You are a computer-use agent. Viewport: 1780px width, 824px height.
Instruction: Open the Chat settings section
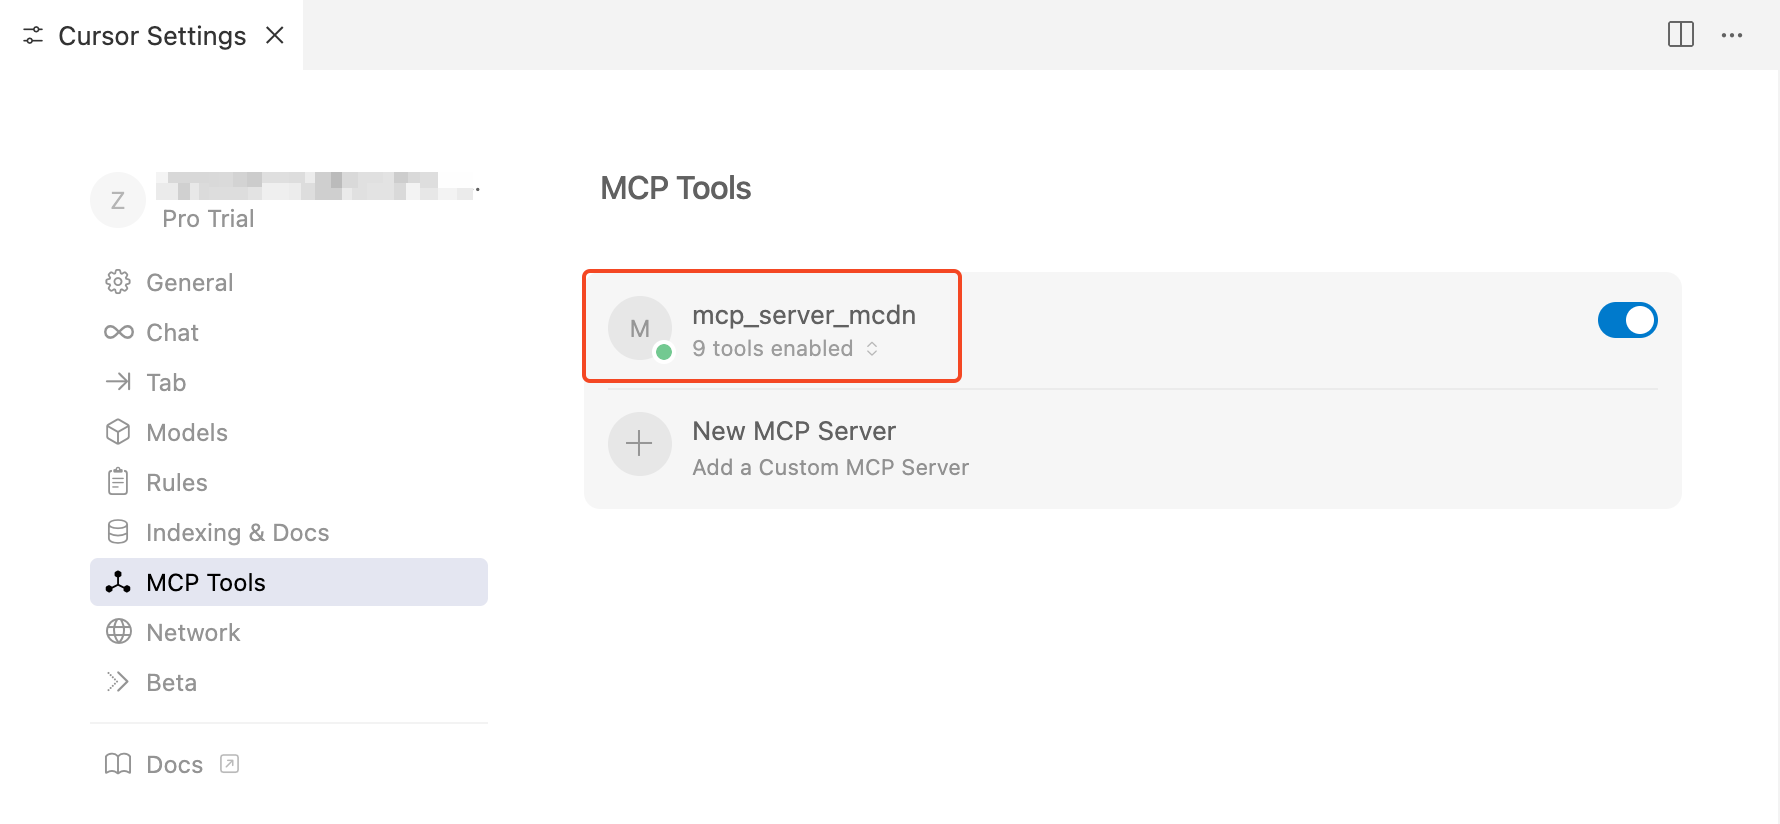pos(289,332)
